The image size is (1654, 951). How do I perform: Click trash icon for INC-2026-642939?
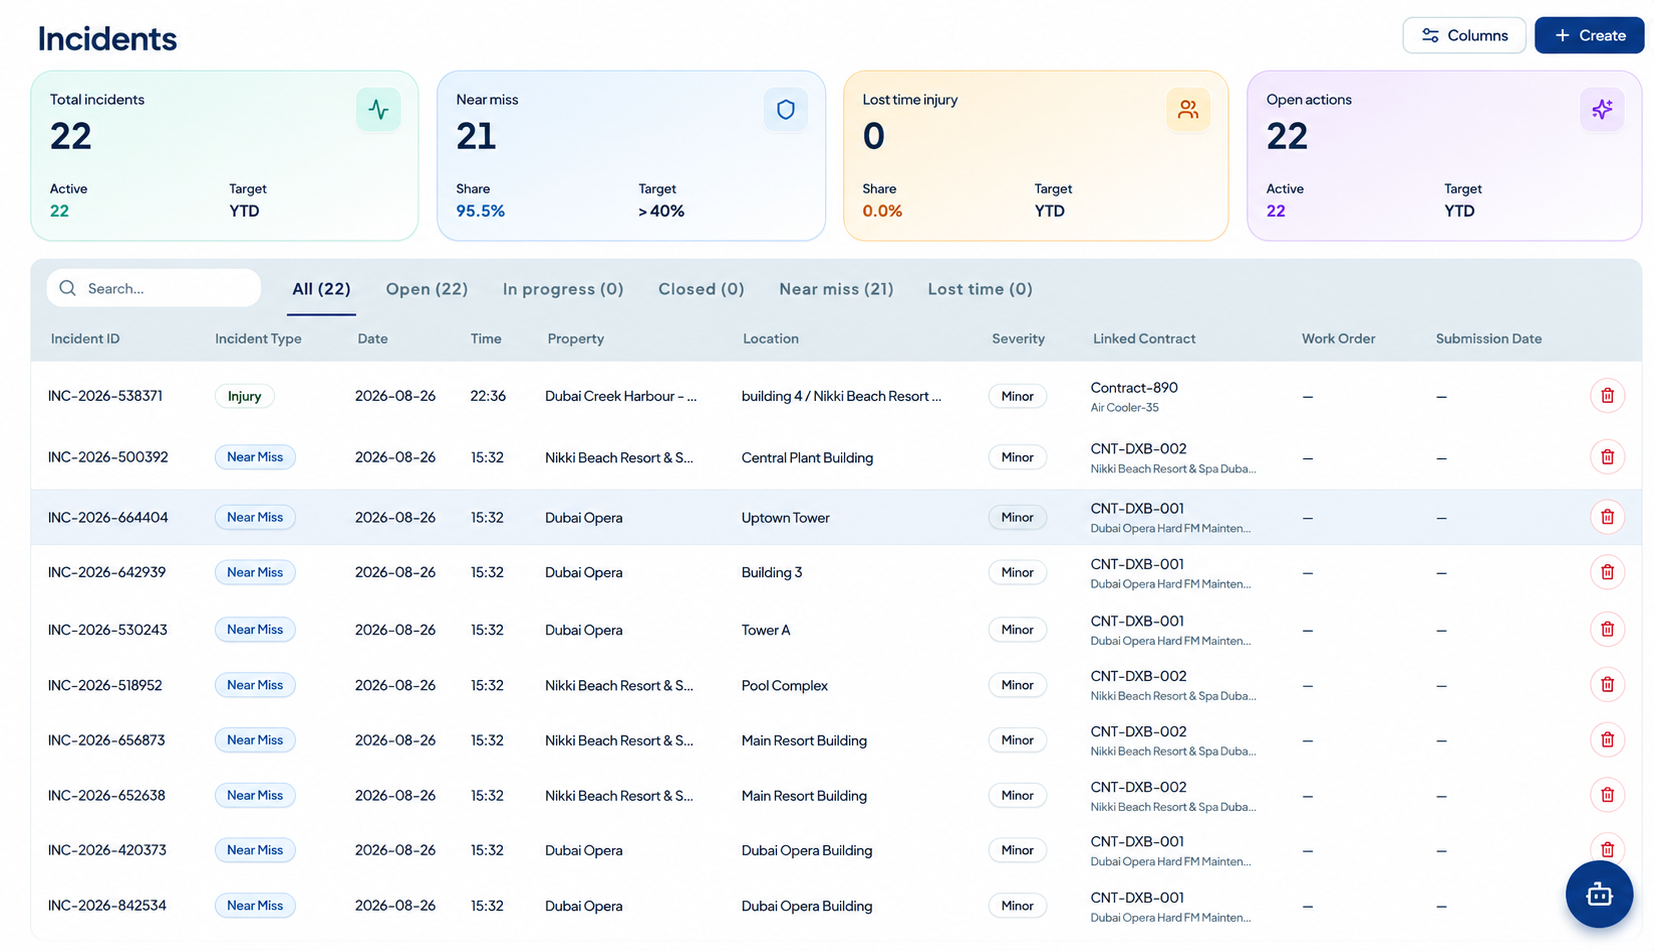click(x=1607, y=572)
